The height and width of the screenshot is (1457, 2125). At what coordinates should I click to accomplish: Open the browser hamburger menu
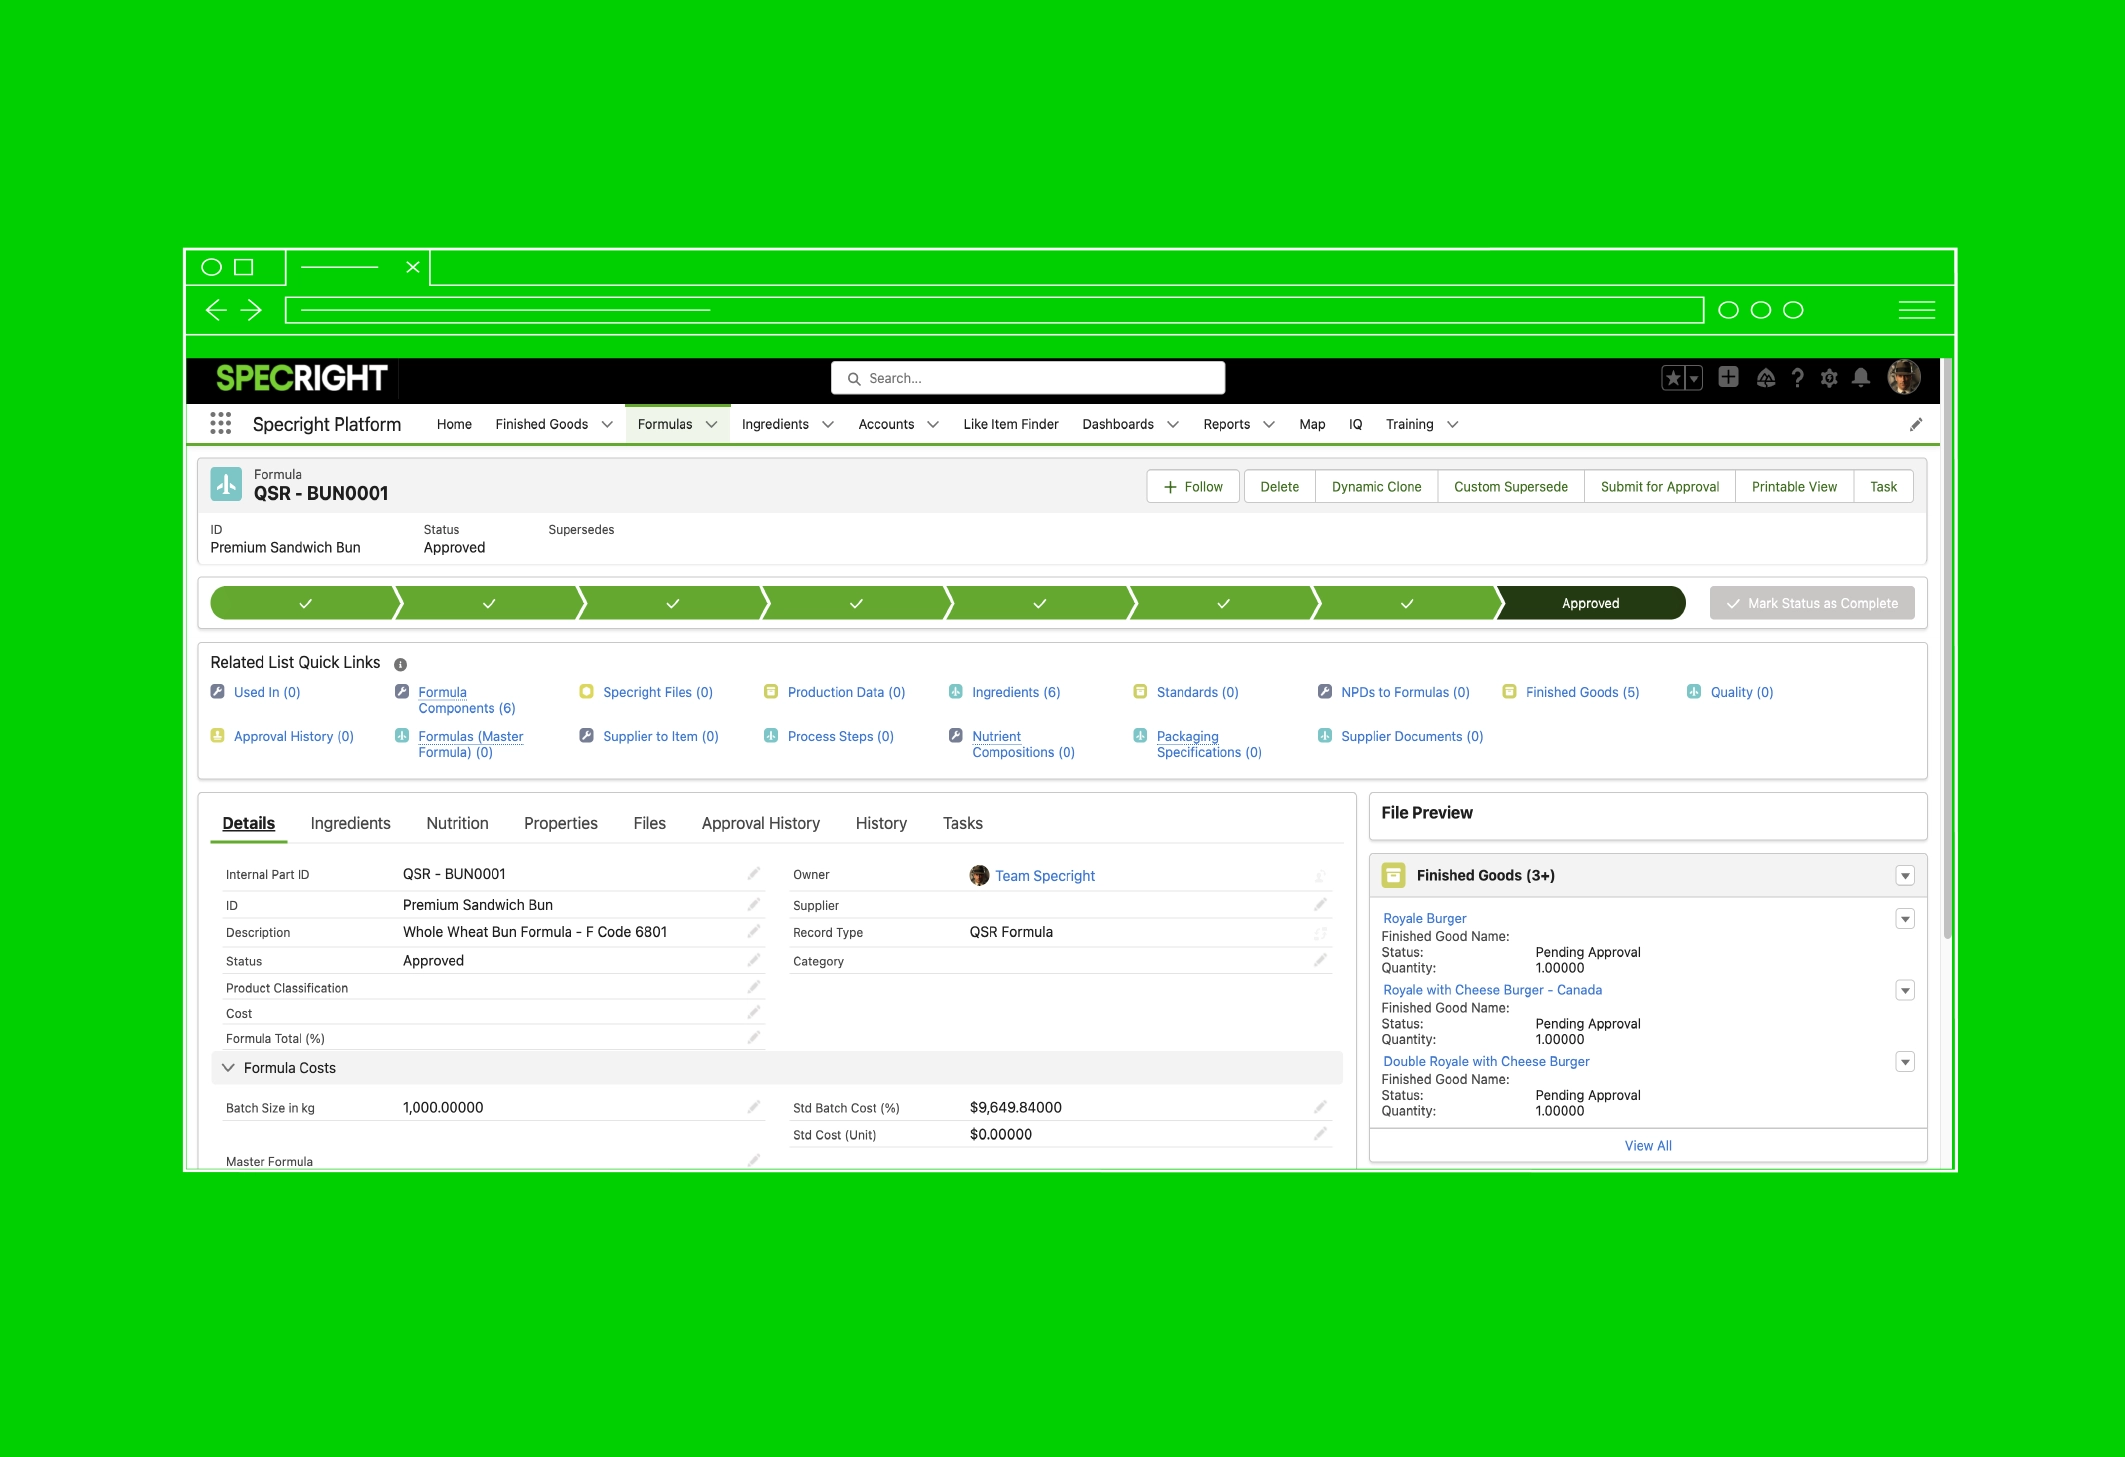click(1916, 310)
